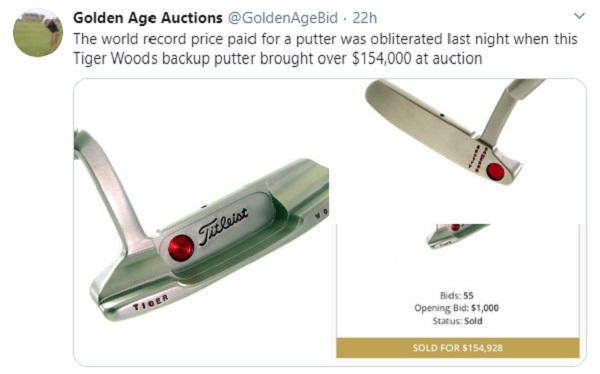600x374 pixels.
Task: Open the @GoldenAgeBid handle link
Action: pos(283,18)
